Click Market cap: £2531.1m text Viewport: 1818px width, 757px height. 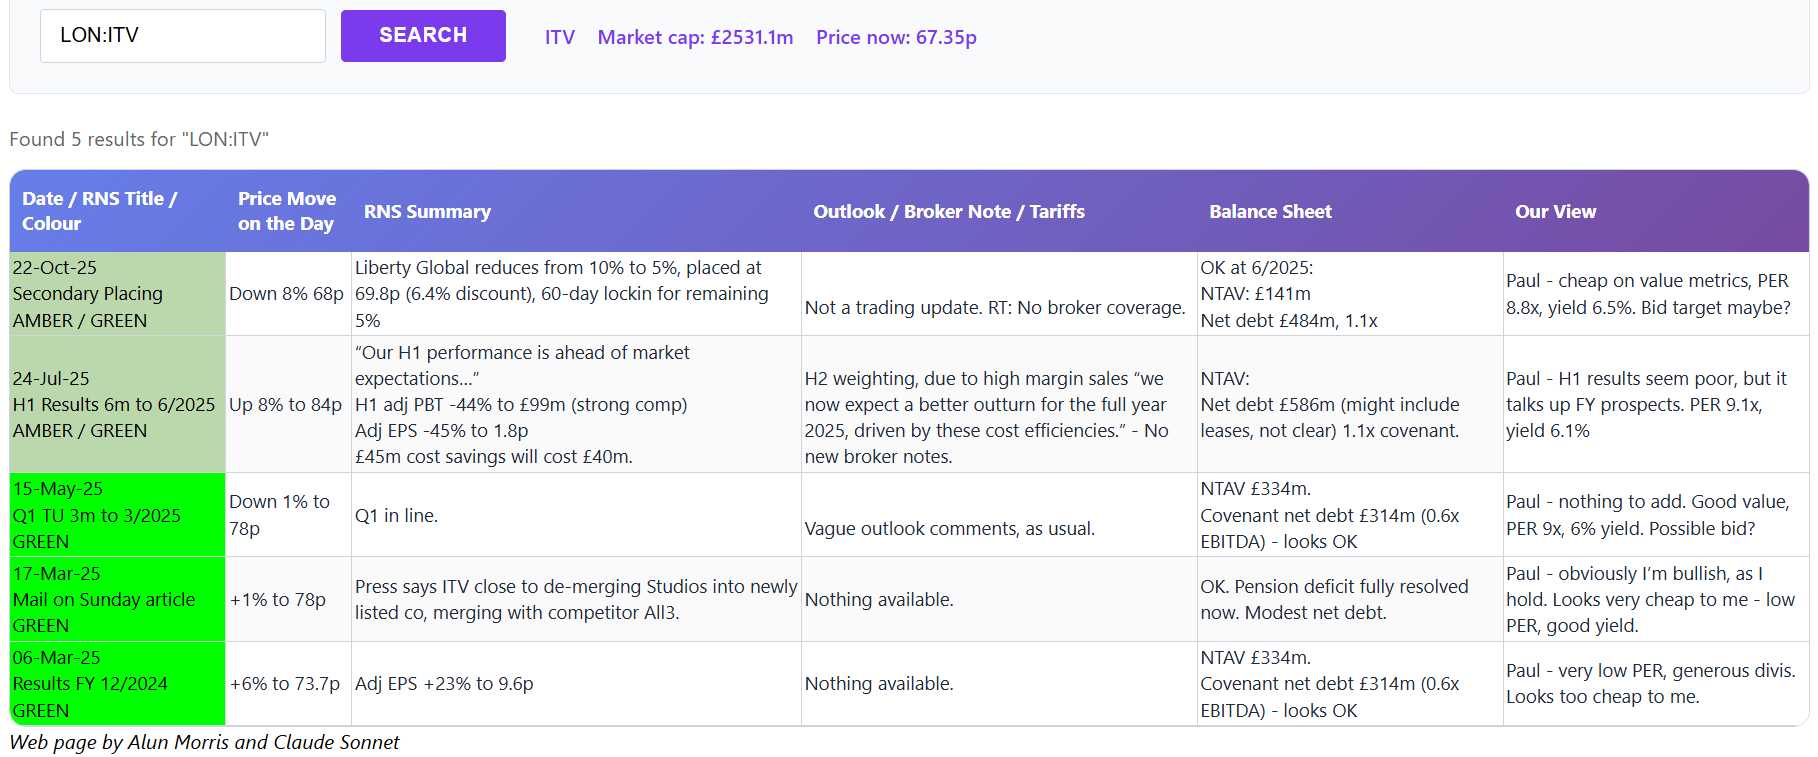[x=695, y=37]
